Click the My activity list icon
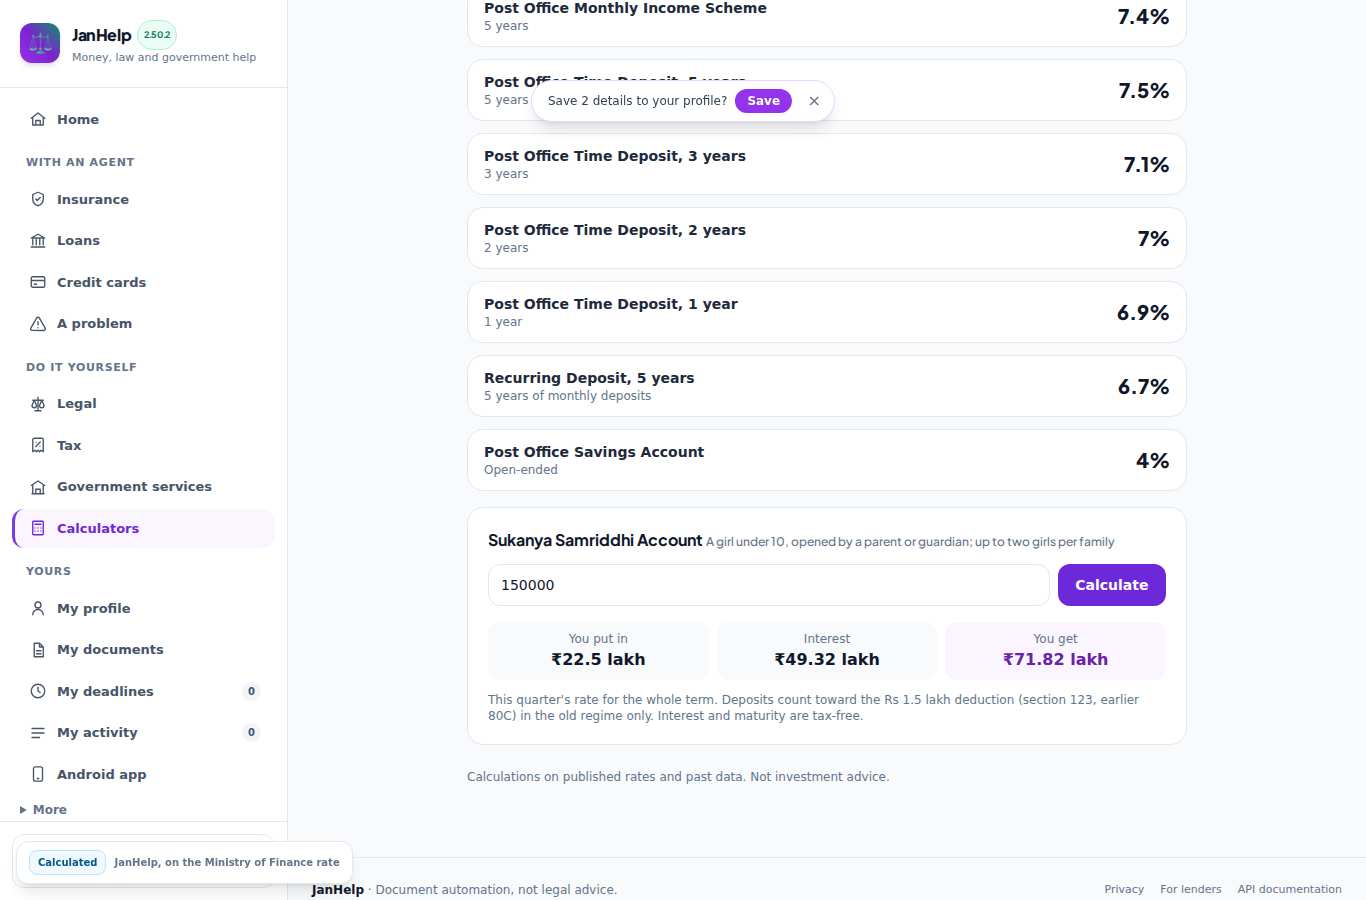This screenshot has height=900, width=1366. click(x=38, y=732)
